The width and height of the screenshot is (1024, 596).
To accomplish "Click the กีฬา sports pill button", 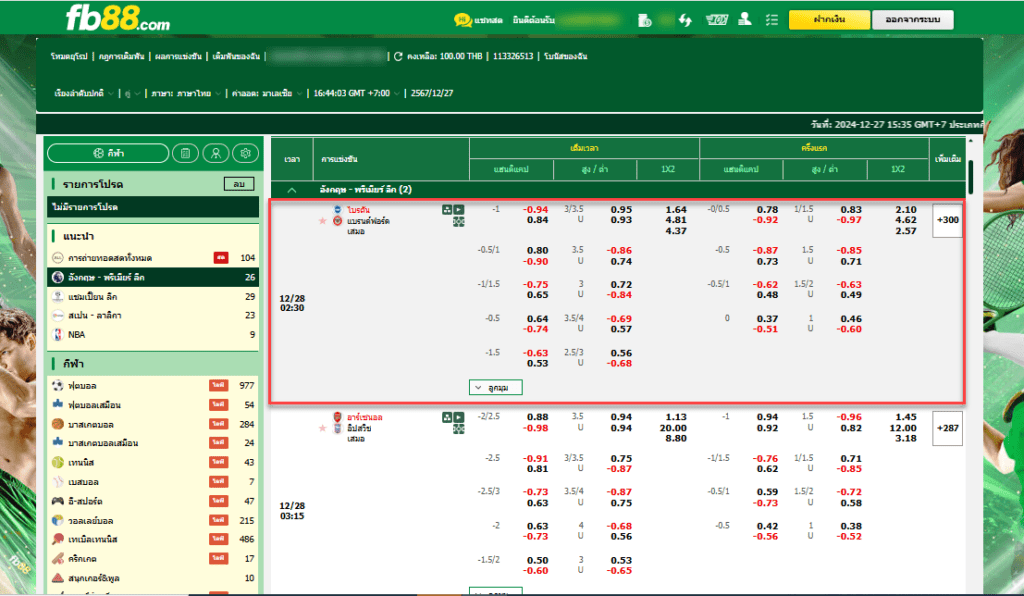I will click(x=108, y=153).
